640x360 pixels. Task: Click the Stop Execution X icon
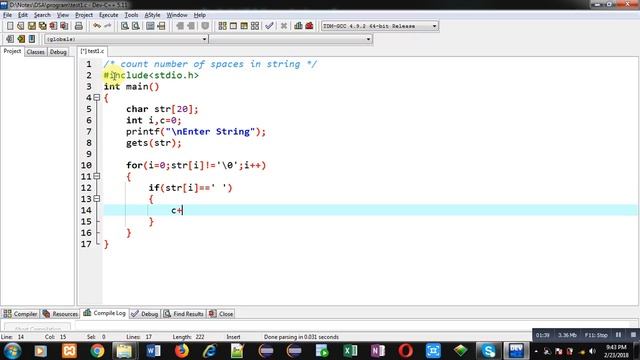coord(284,26)
